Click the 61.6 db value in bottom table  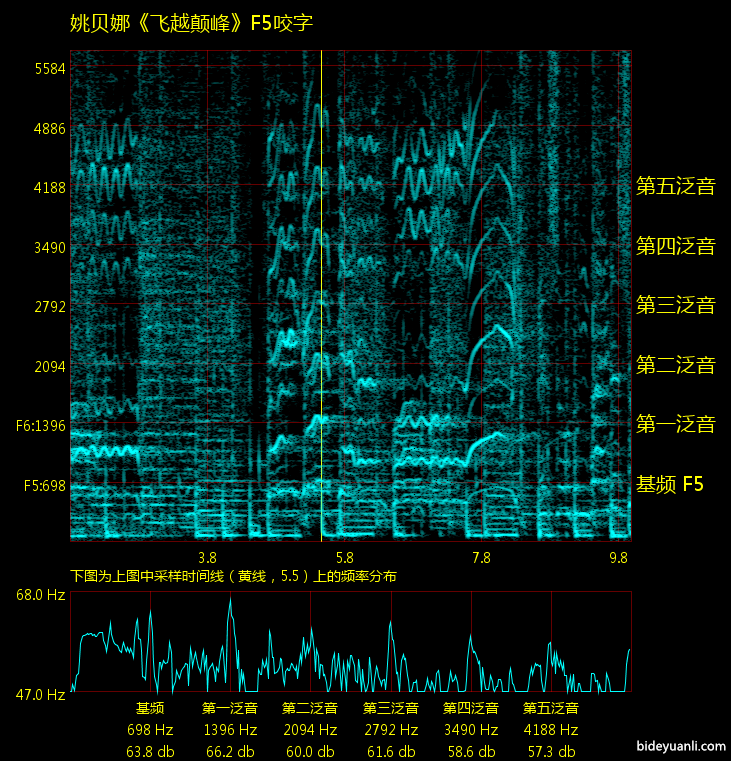point(390,751)
